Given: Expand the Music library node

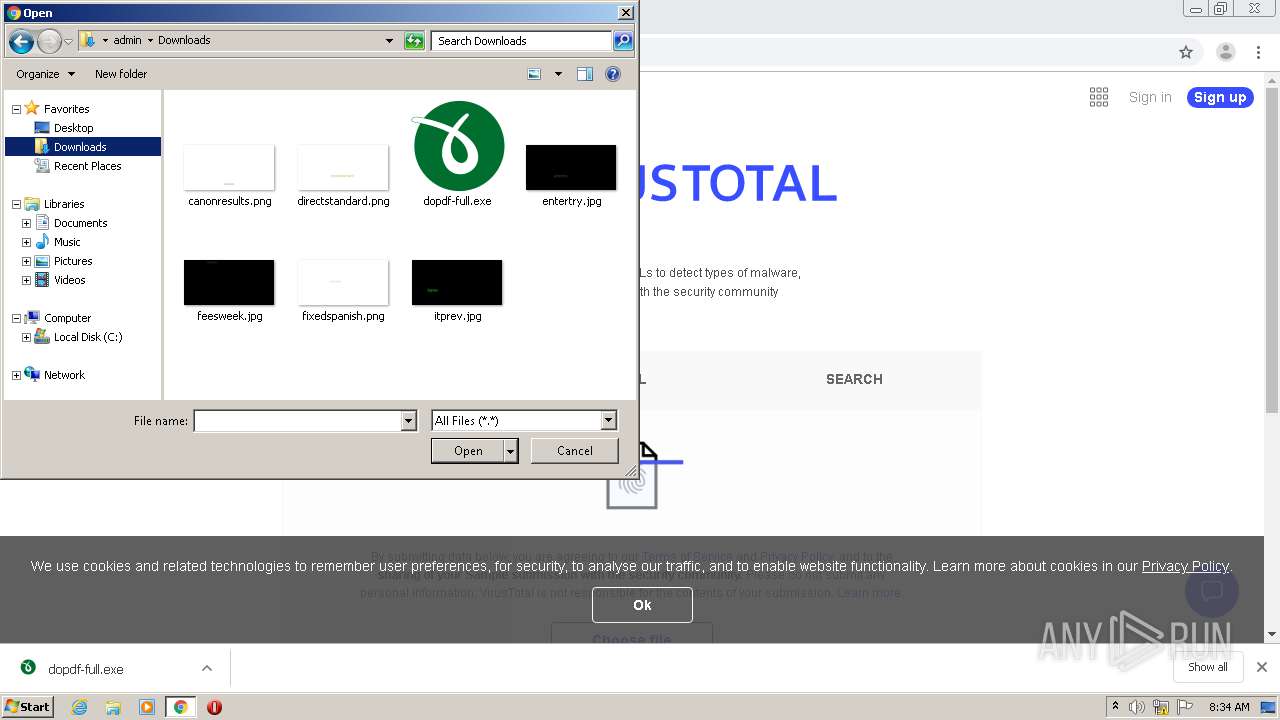Looking at the screenshot, I should [26, 242].
